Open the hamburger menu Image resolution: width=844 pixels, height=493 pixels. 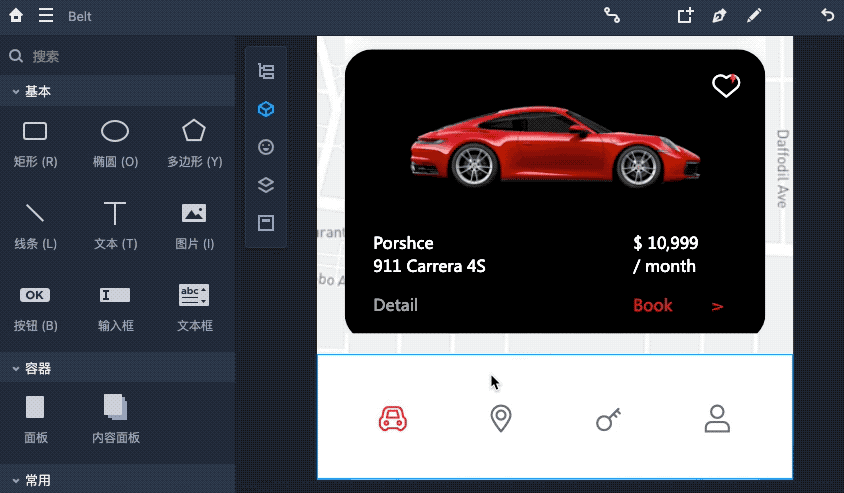click(x=46, y=16)
